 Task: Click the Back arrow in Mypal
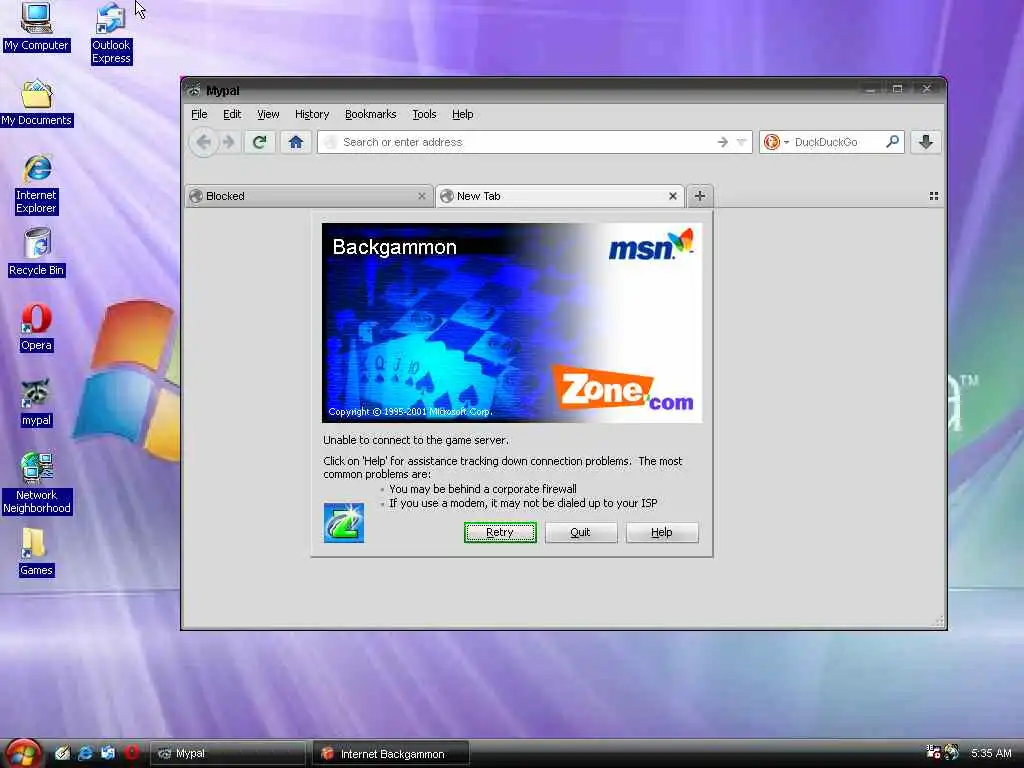coord(204,142)
